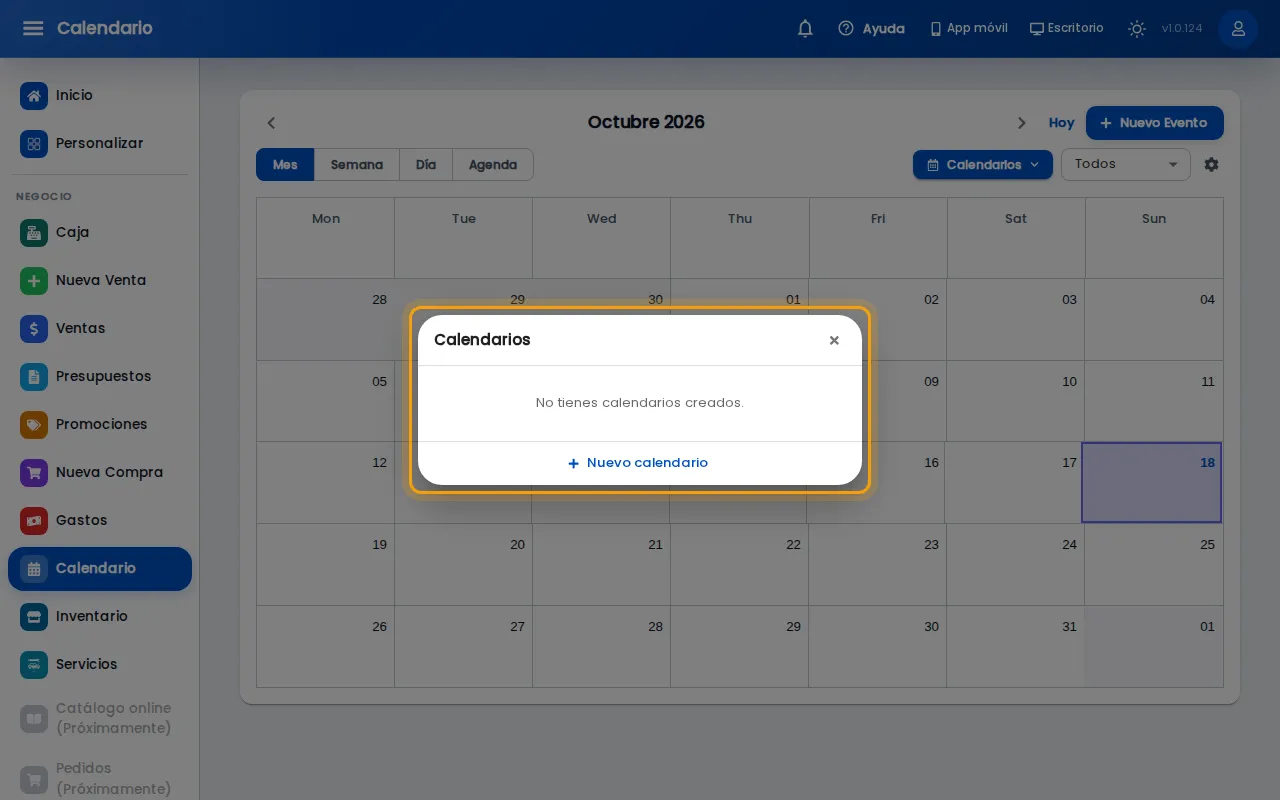This screenshot has height=800, width=1280.
Task: Click the Nueva Venta plus icon
Action: (x=34, y=281)
